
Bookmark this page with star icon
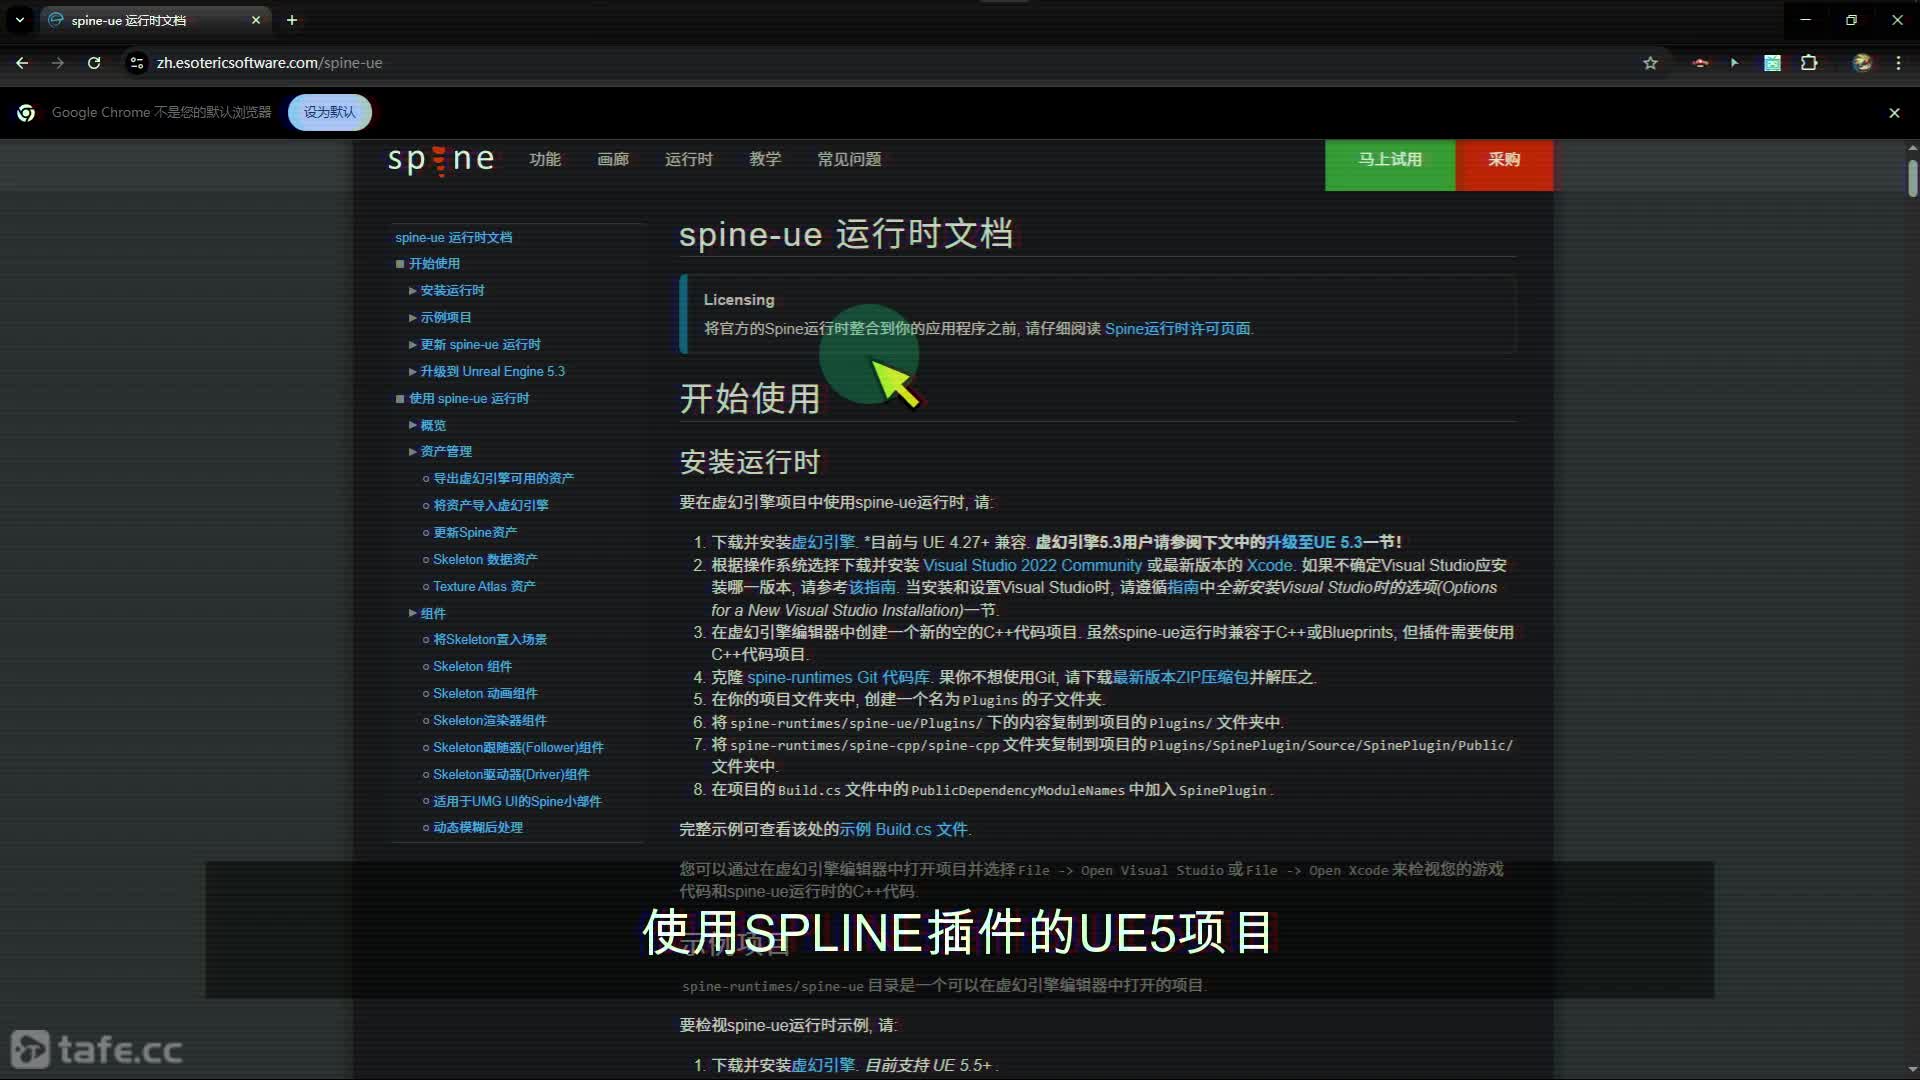coord(1650,63)
